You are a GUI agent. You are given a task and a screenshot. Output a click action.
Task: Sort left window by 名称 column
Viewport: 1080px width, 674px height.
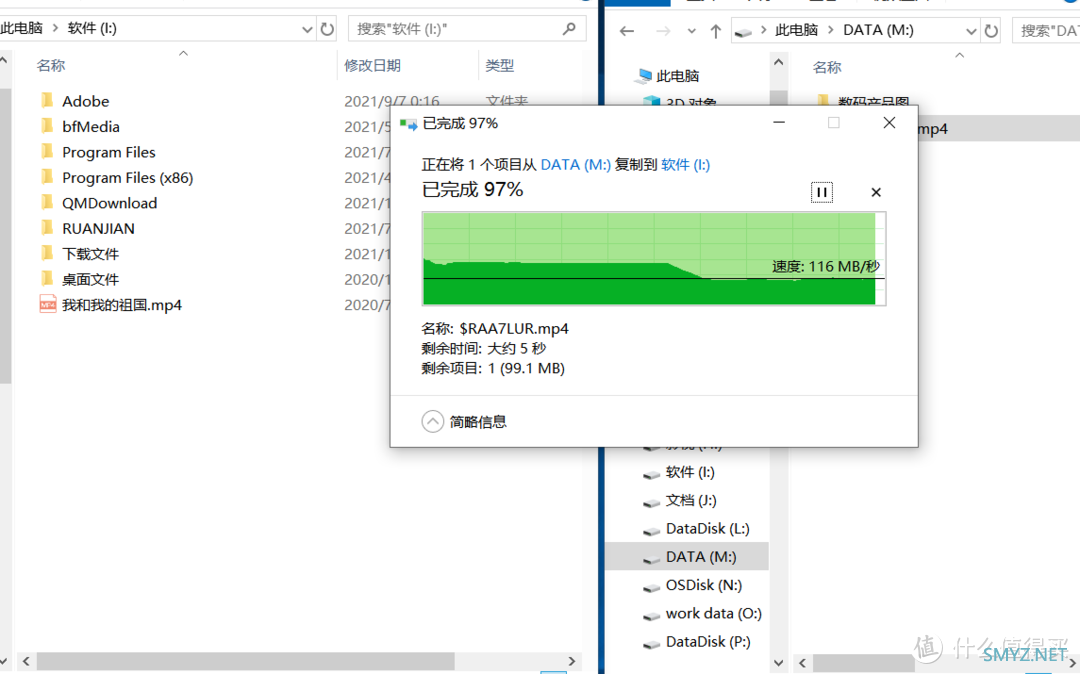[x=50, y=65]
